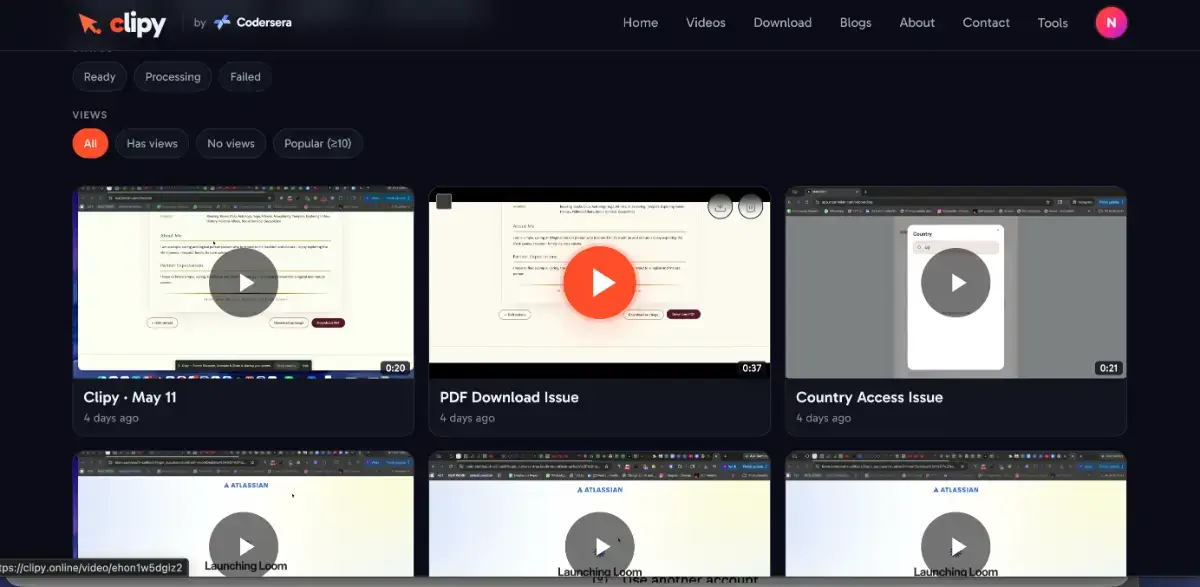This screenshot has height=587, width=1200.
Task: Tick the selection checkbox on PDF Download Issue
Action: [x=444, y=202]
